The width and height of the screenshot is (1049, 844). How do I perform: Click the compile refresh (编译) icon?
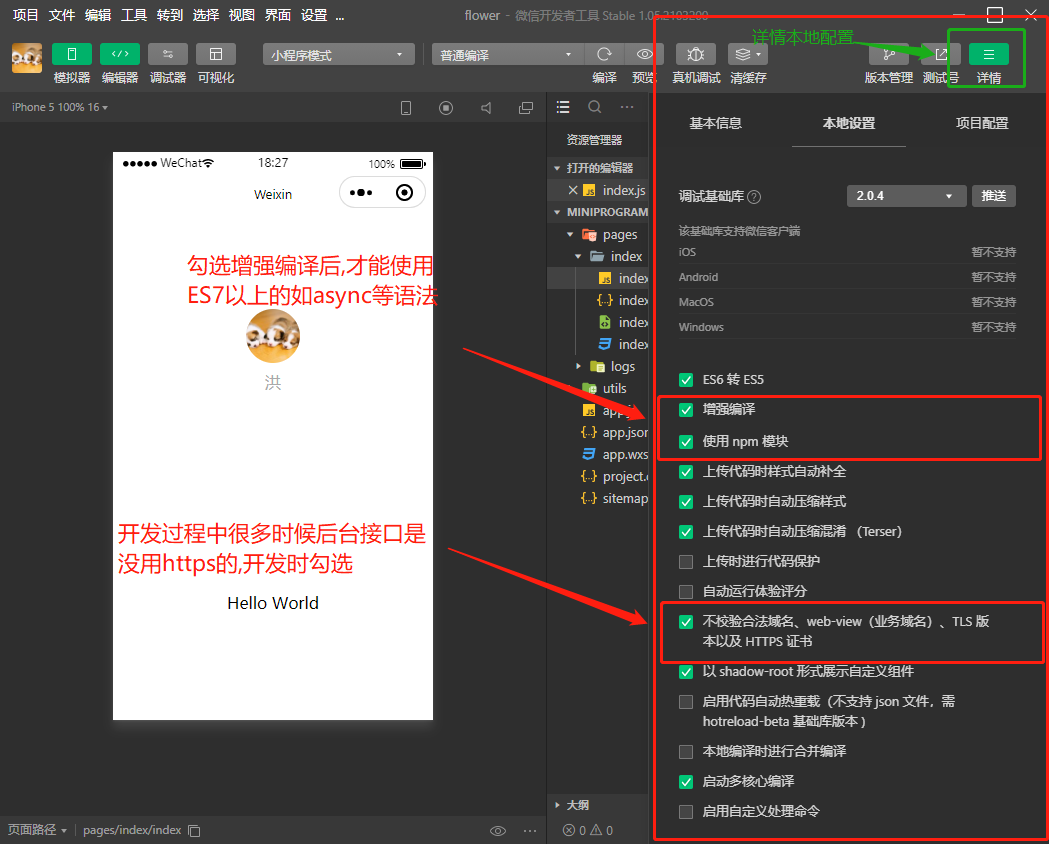tap(604, 54)
